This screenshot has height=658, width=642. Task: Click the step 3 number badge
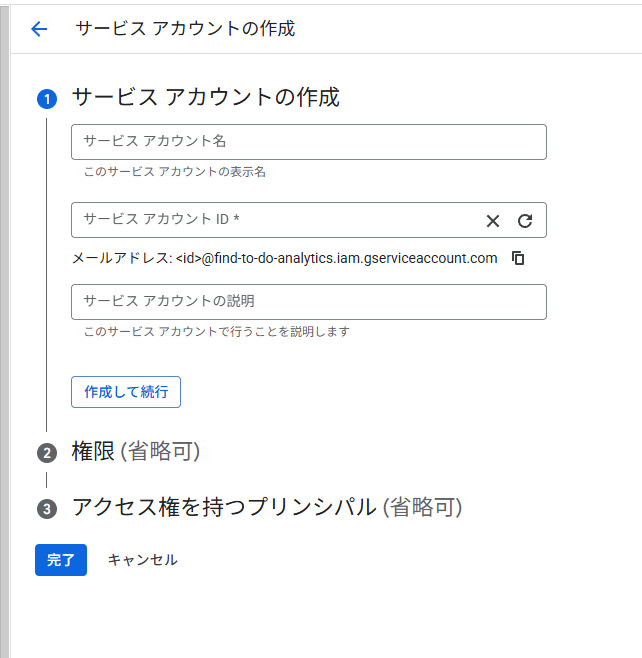click(x=47, y=509)
